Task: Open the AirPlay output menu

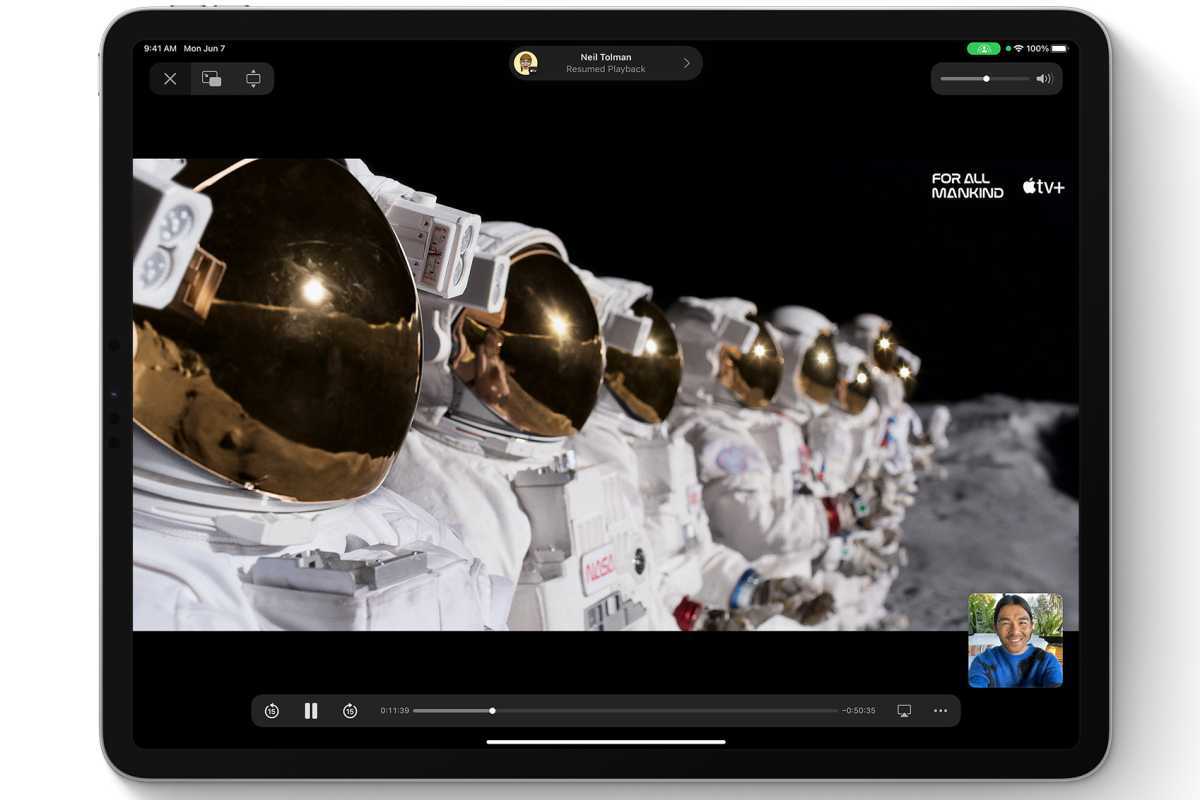Action: 904,711
